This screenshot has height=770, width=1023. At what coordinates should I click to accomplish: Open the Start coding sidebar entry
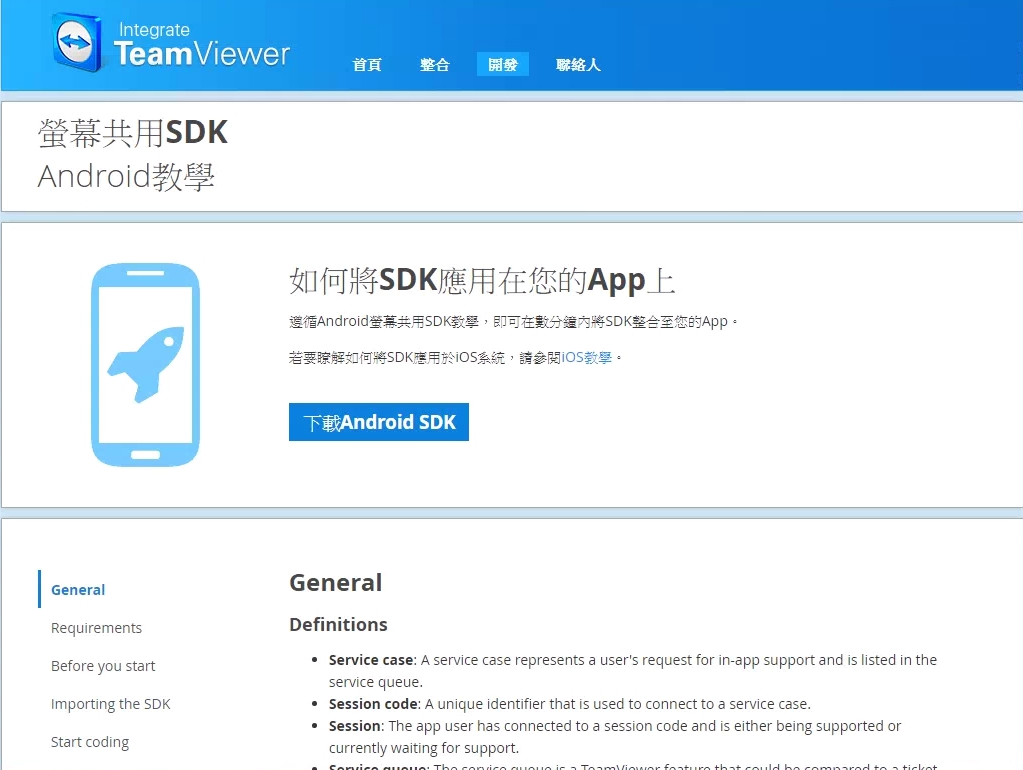coord(90,742)
